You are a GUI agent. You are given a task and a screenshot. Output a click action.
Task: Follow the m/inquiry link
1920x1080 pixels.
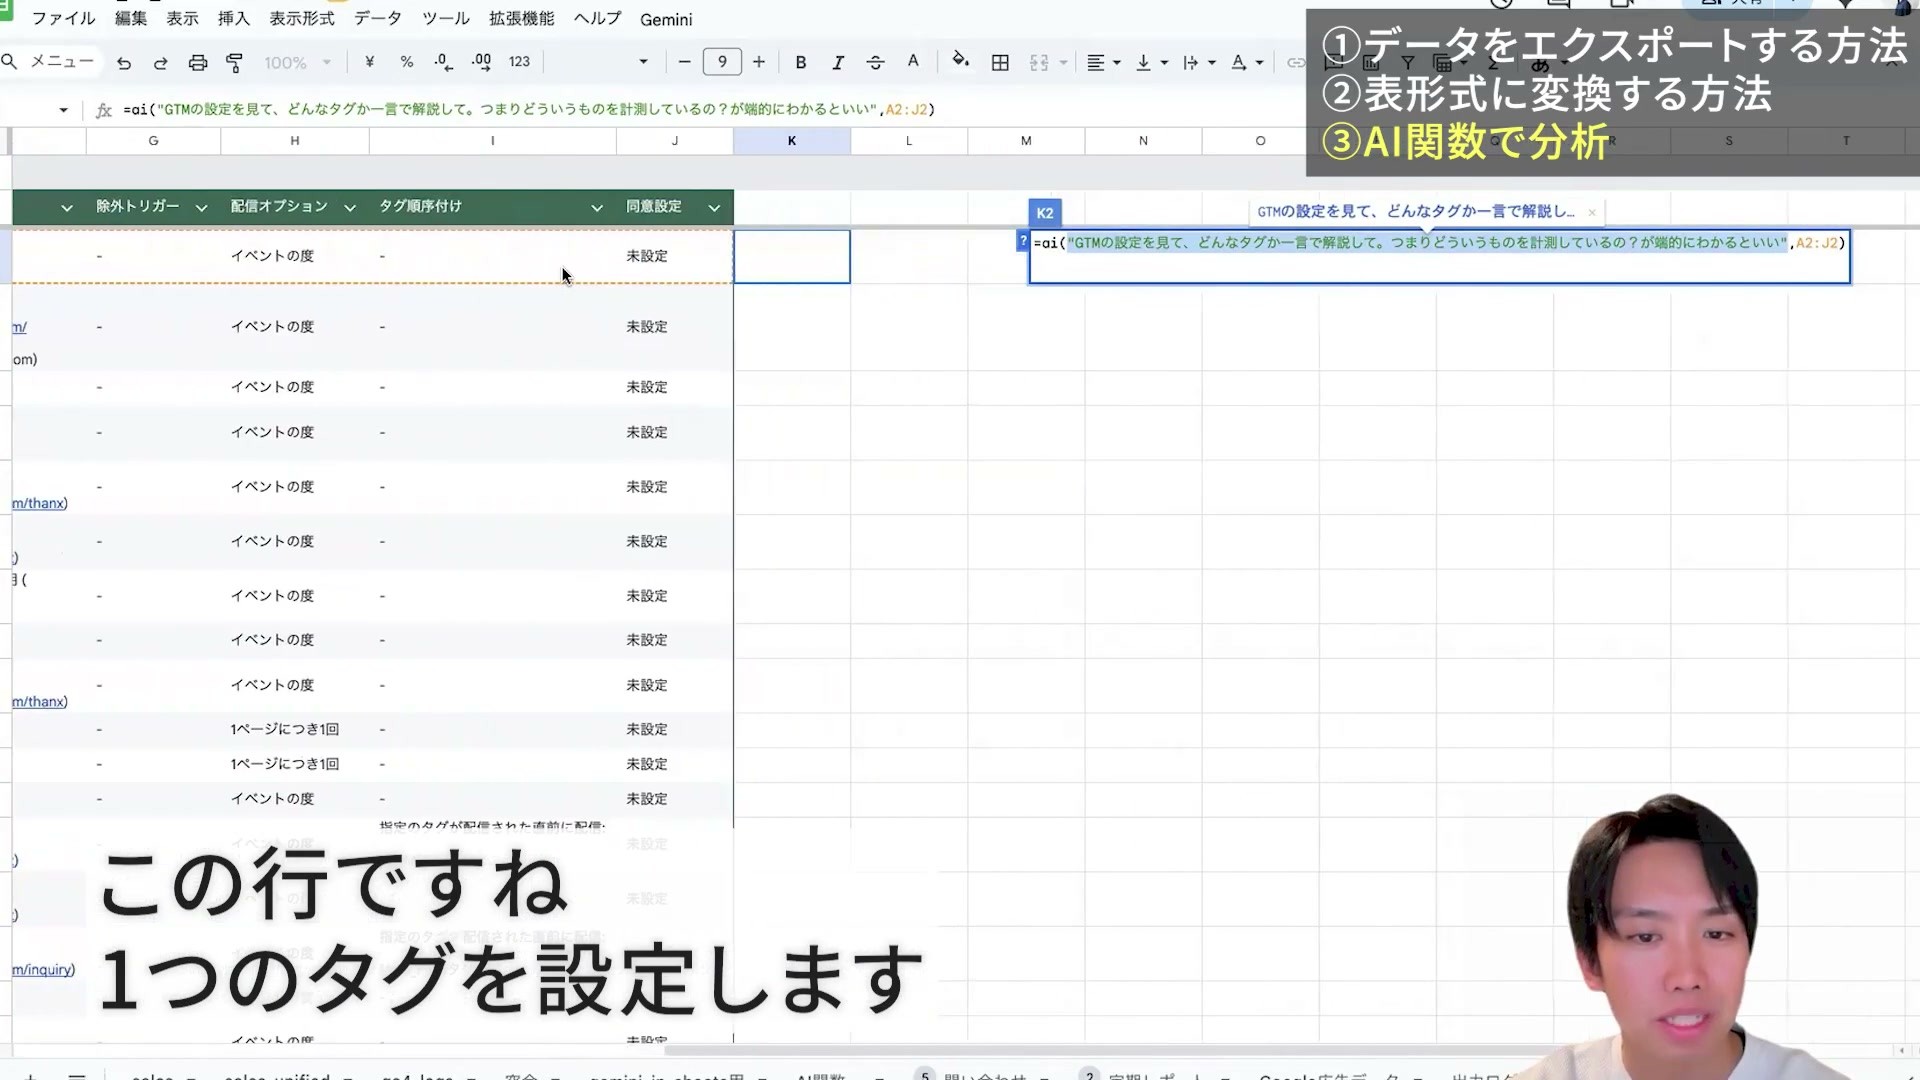click(x=42, y=969)
